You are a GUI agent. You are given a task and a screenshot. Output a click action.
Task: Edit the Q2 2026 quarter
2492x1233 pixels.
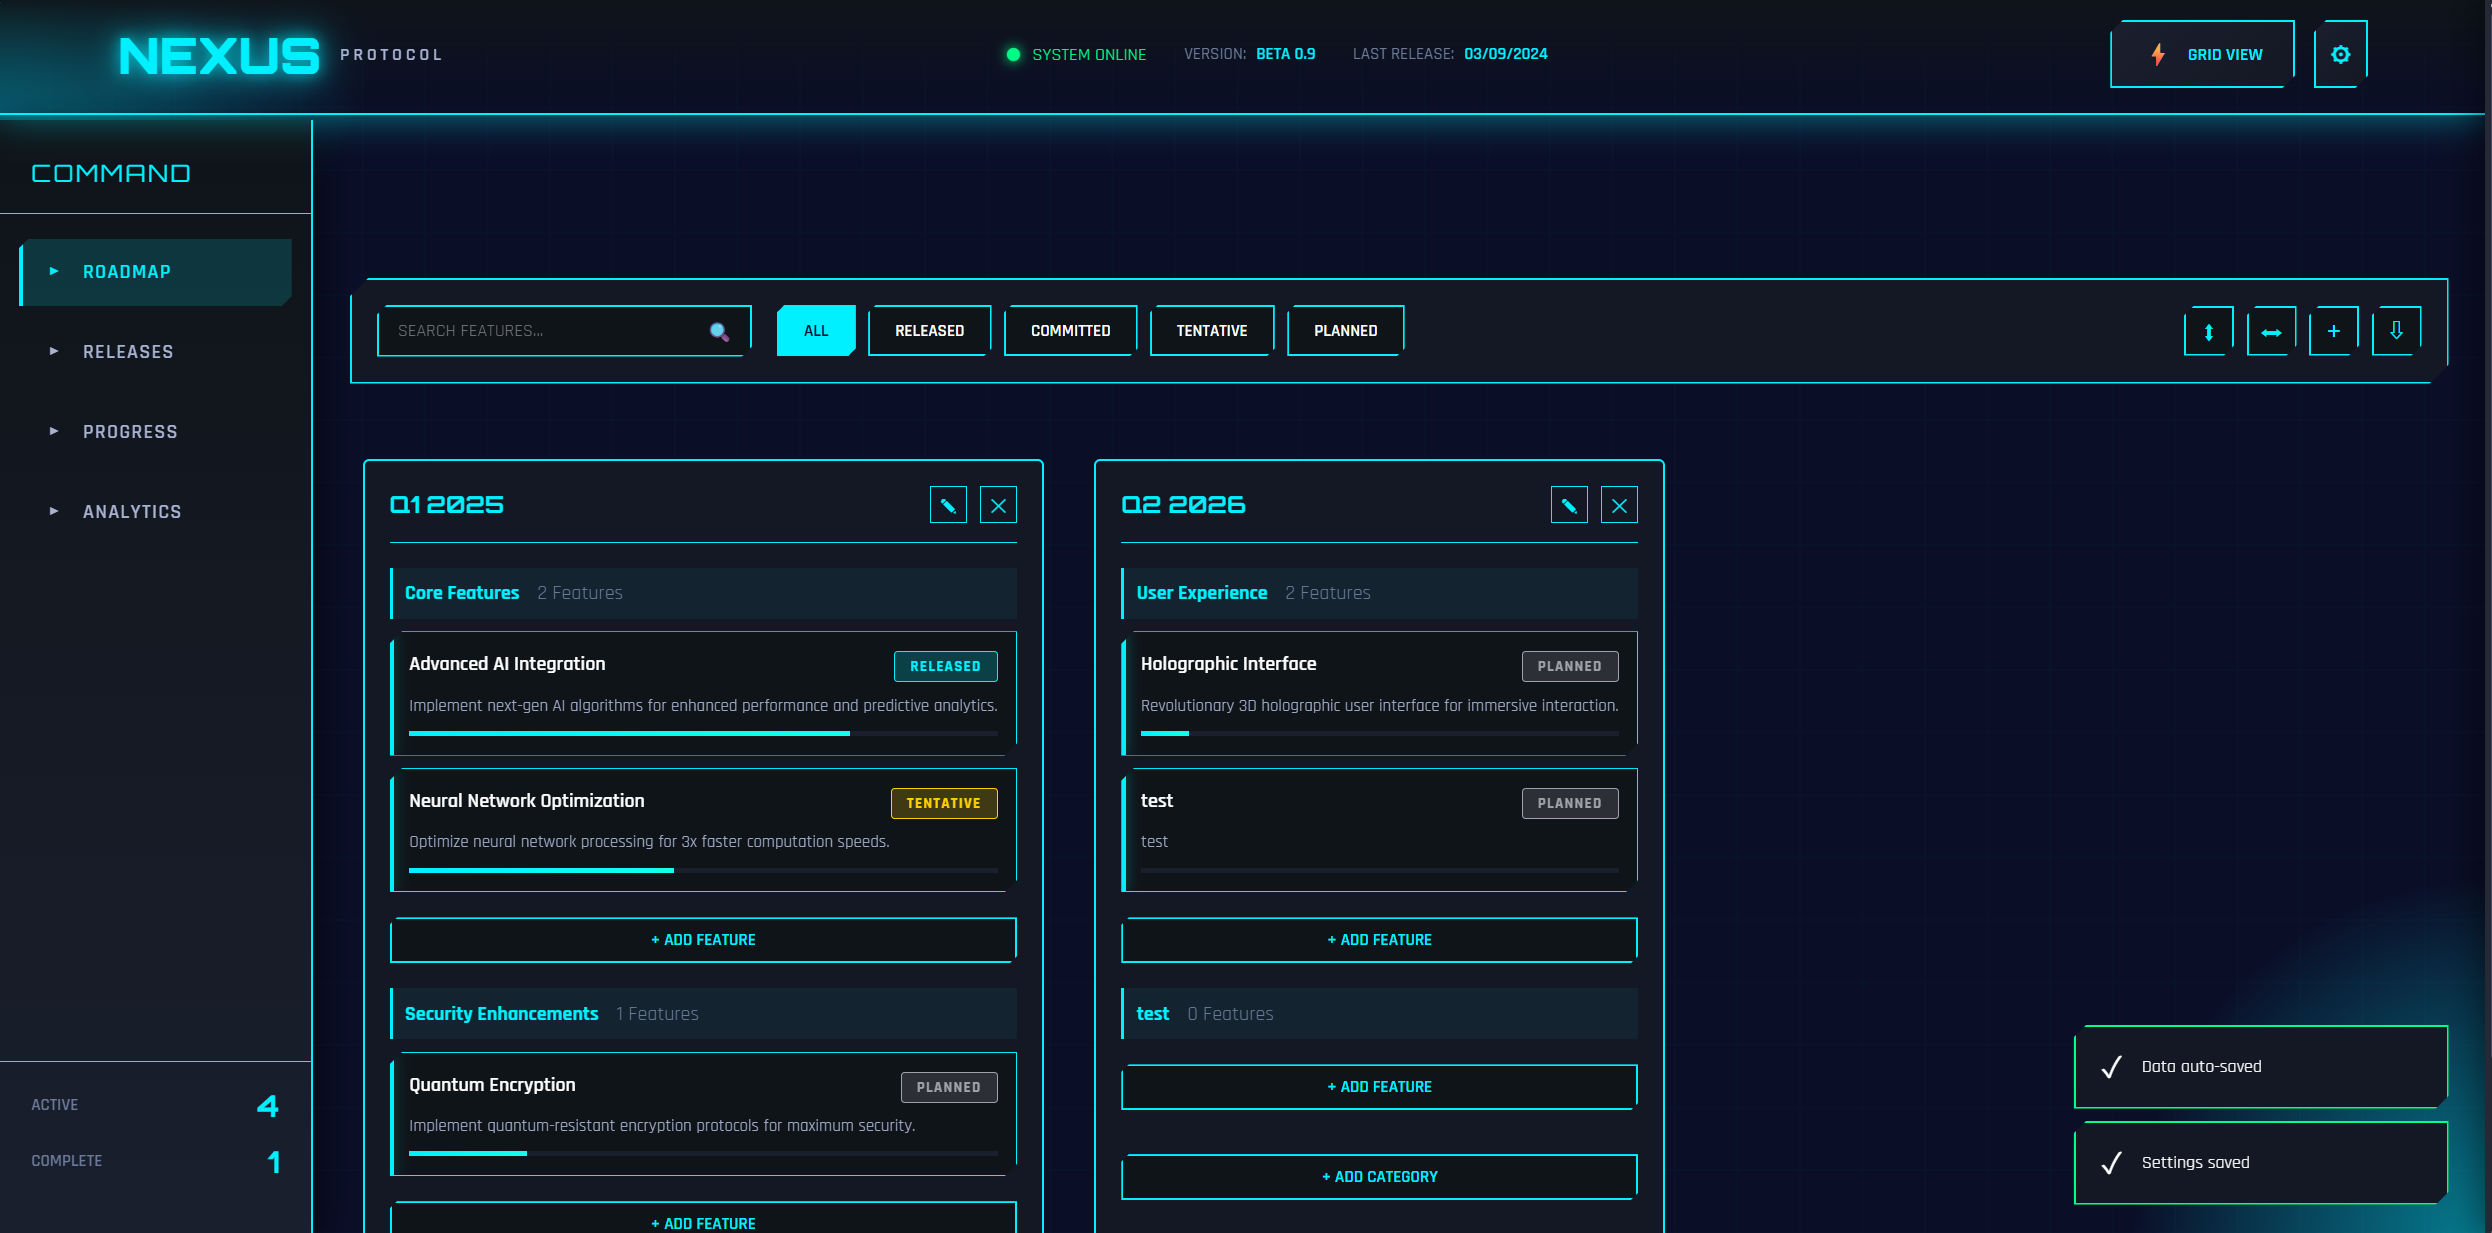1569,505
